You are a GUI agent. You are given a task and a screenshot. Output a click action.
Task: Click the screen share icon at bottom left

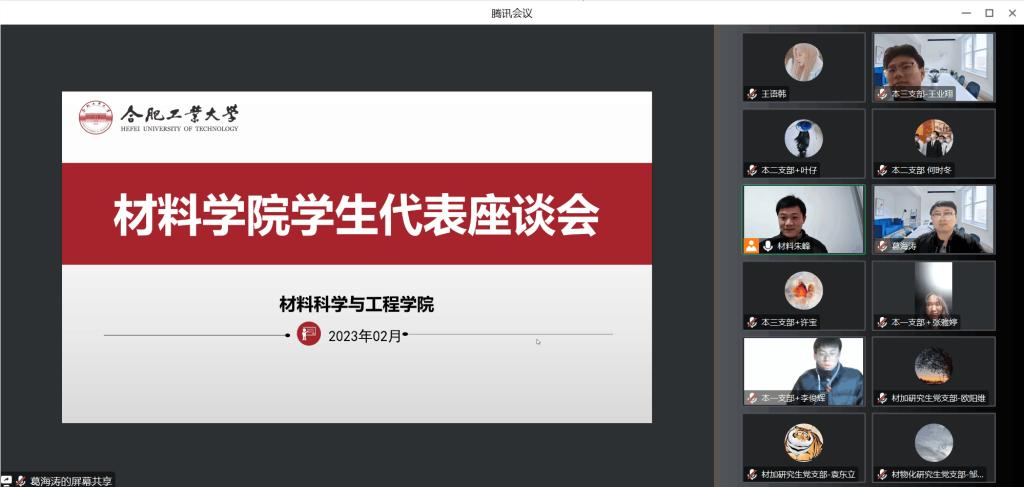pyautogui.click(x=6, y=480)
